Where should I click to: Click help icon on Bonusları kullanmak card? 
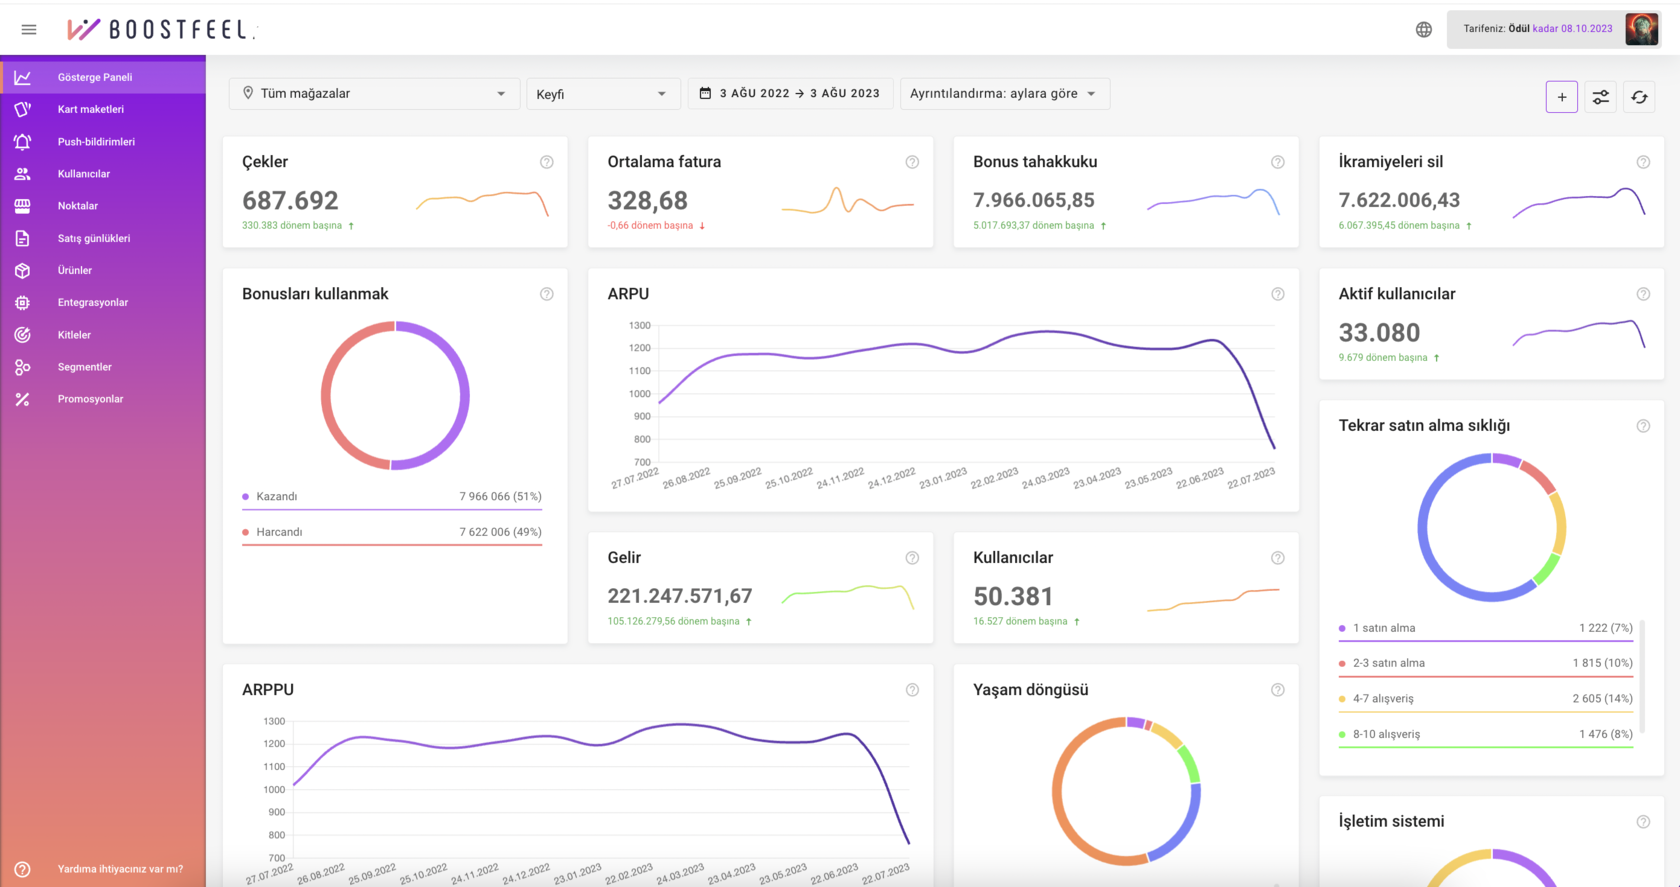tap(547, 294)
